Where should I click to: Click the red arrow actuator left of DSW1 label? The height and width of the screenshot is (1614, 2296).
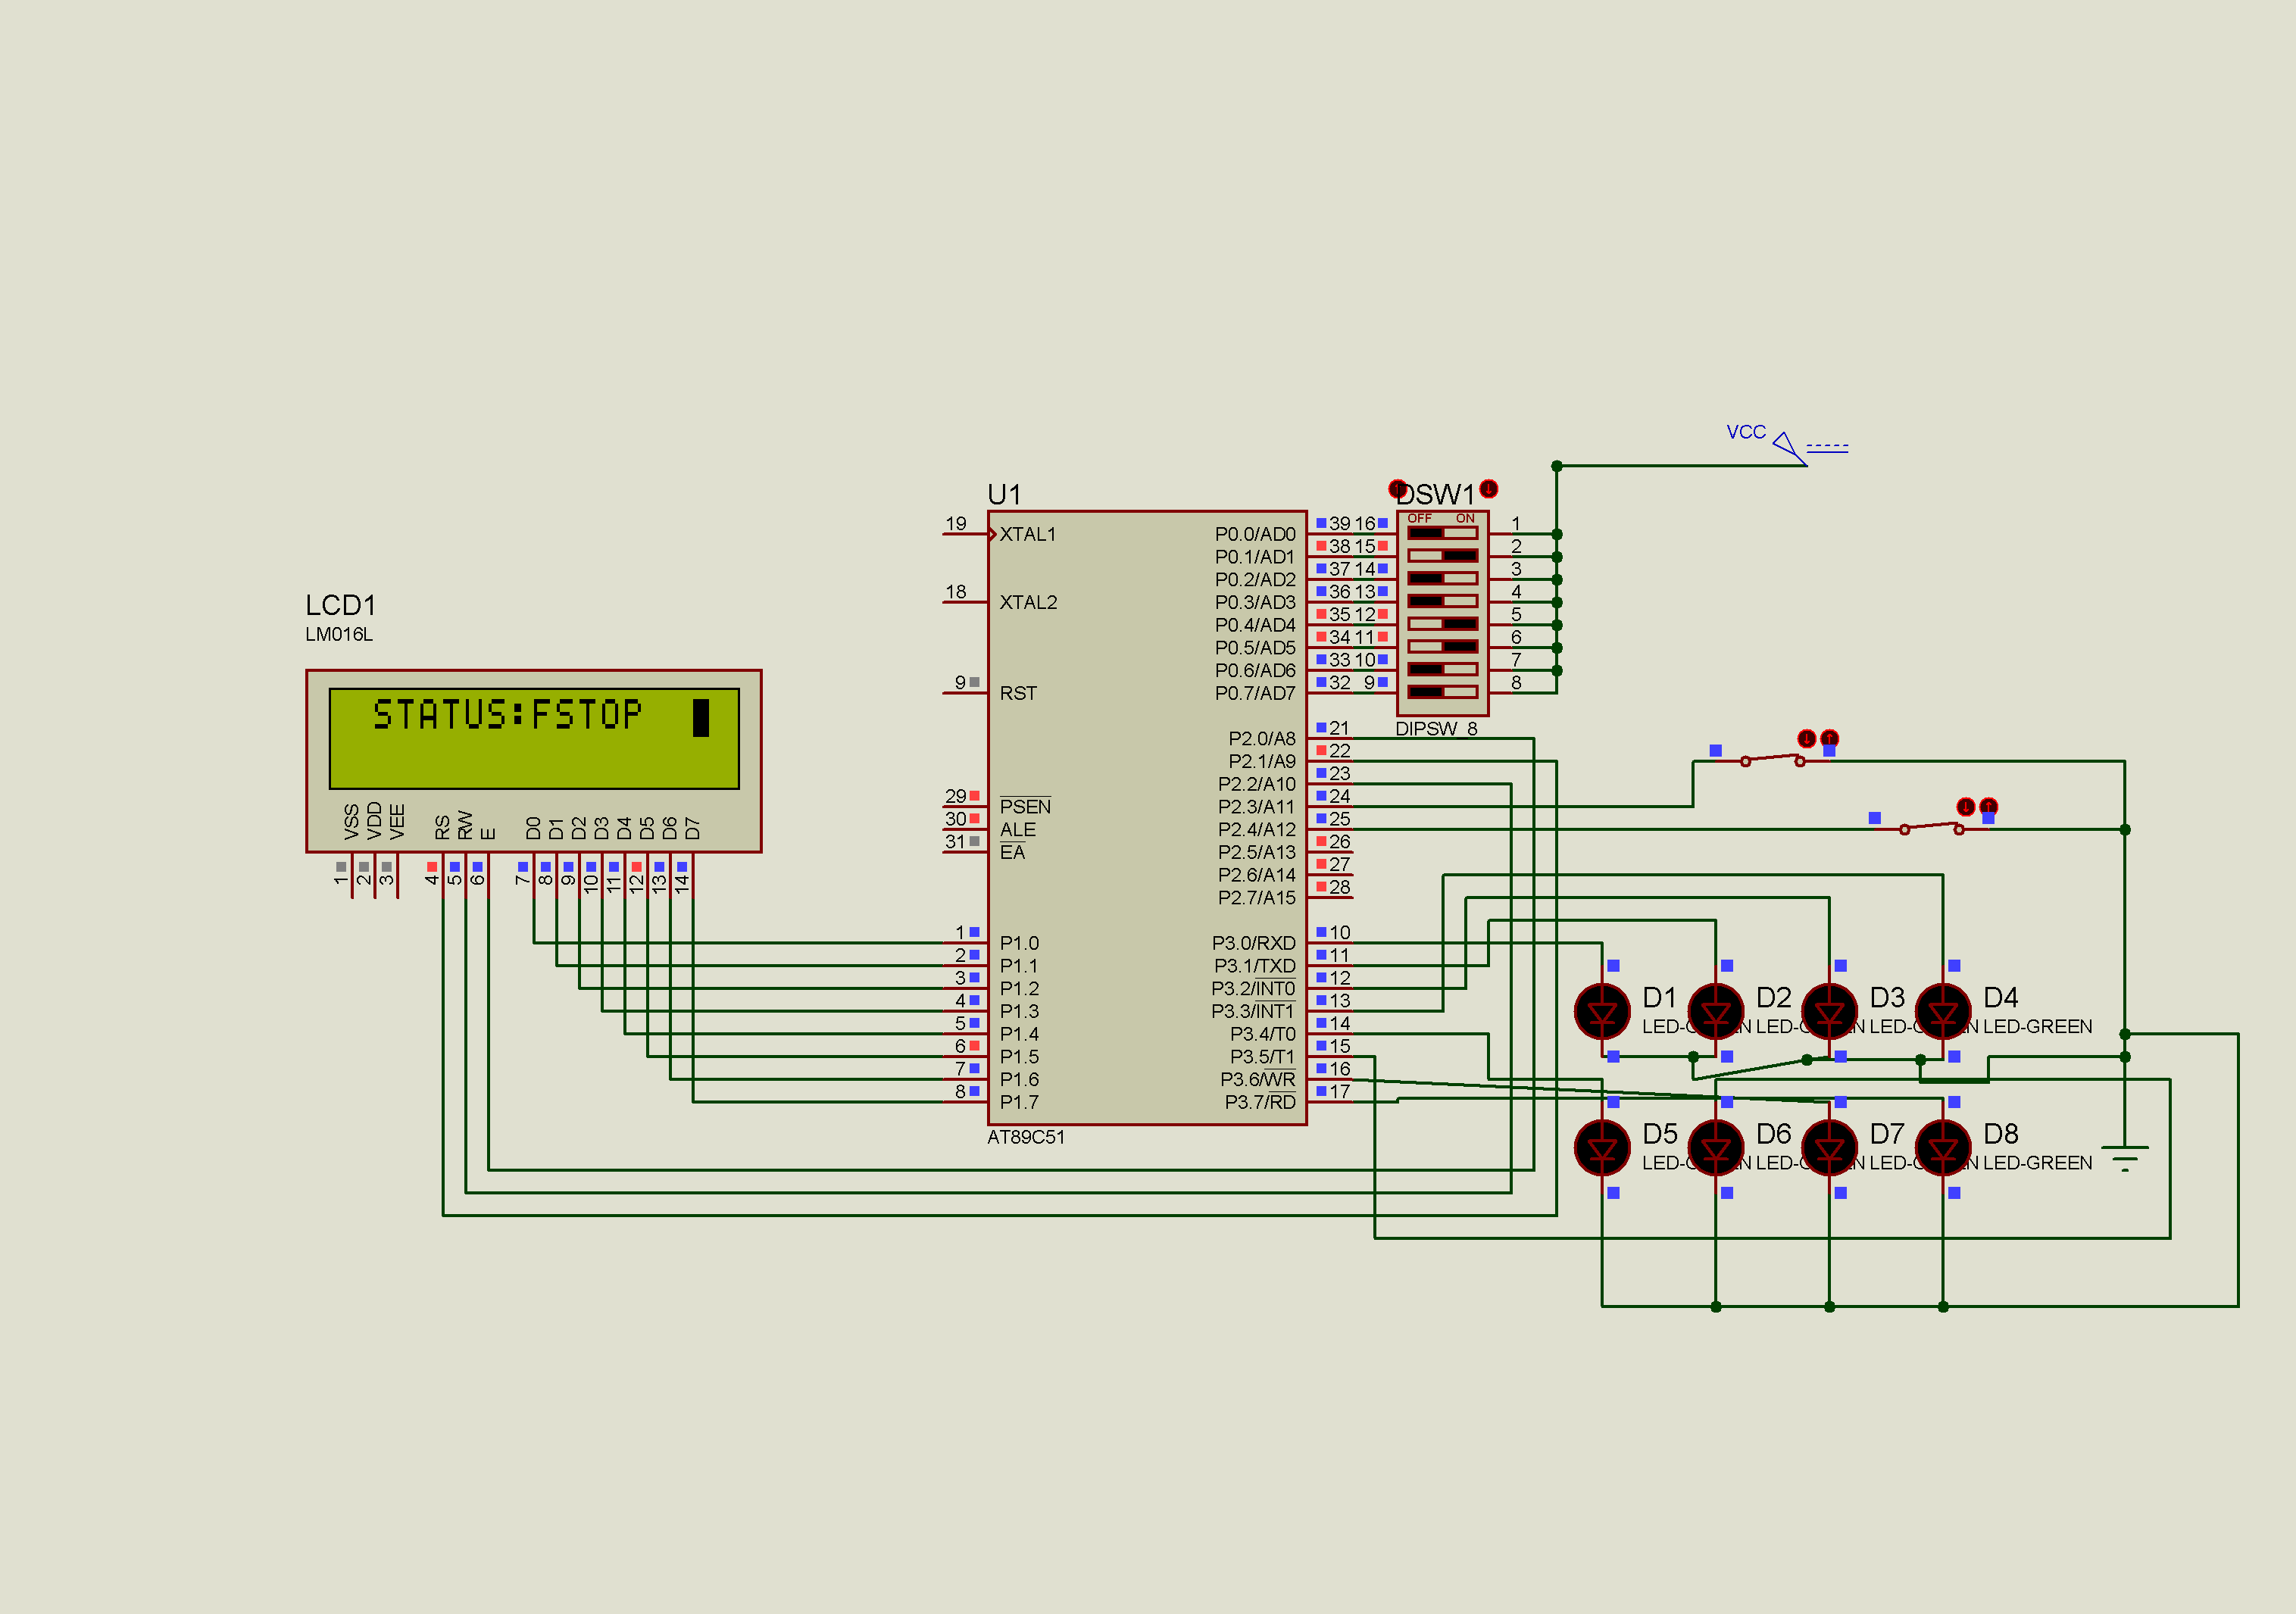(x=1397, y=489)
